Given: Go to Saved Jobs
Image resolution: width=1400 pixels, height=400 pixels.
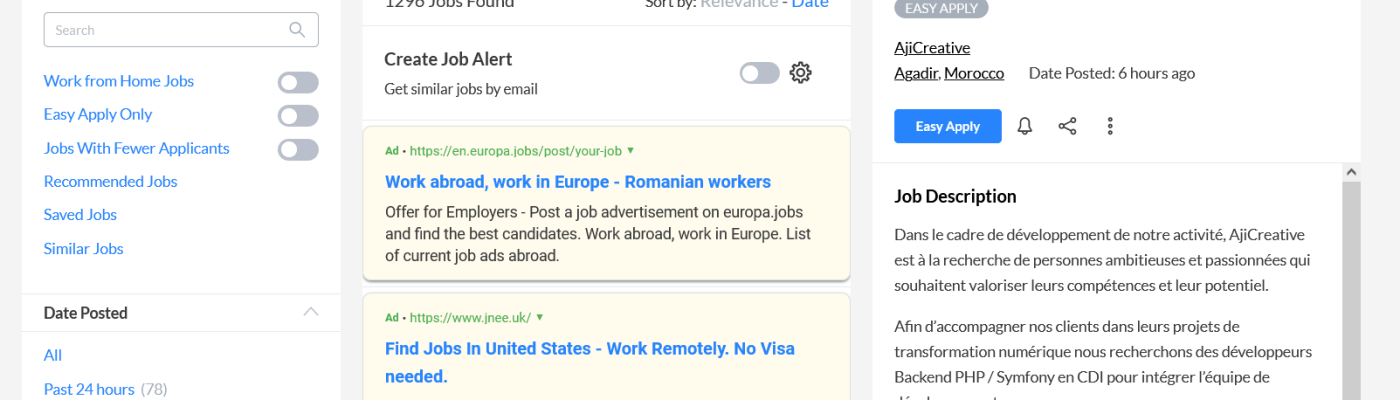Looking at the screenshot, I should [80, 214].
